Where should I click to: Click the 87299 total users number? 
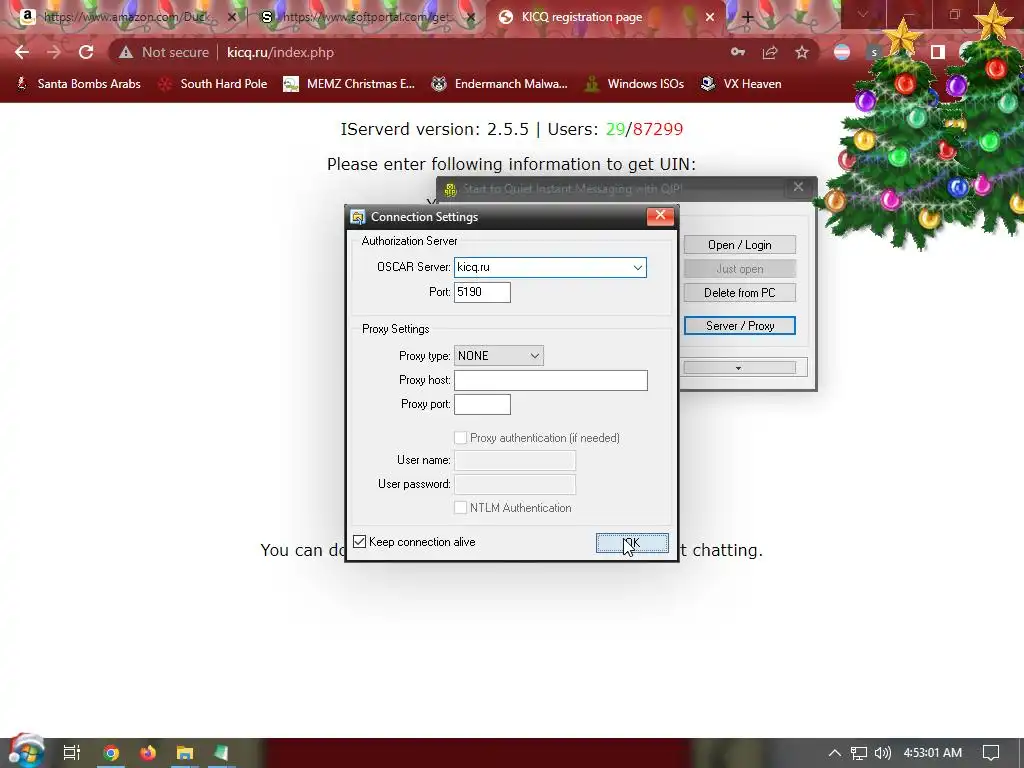coord(658,129)
